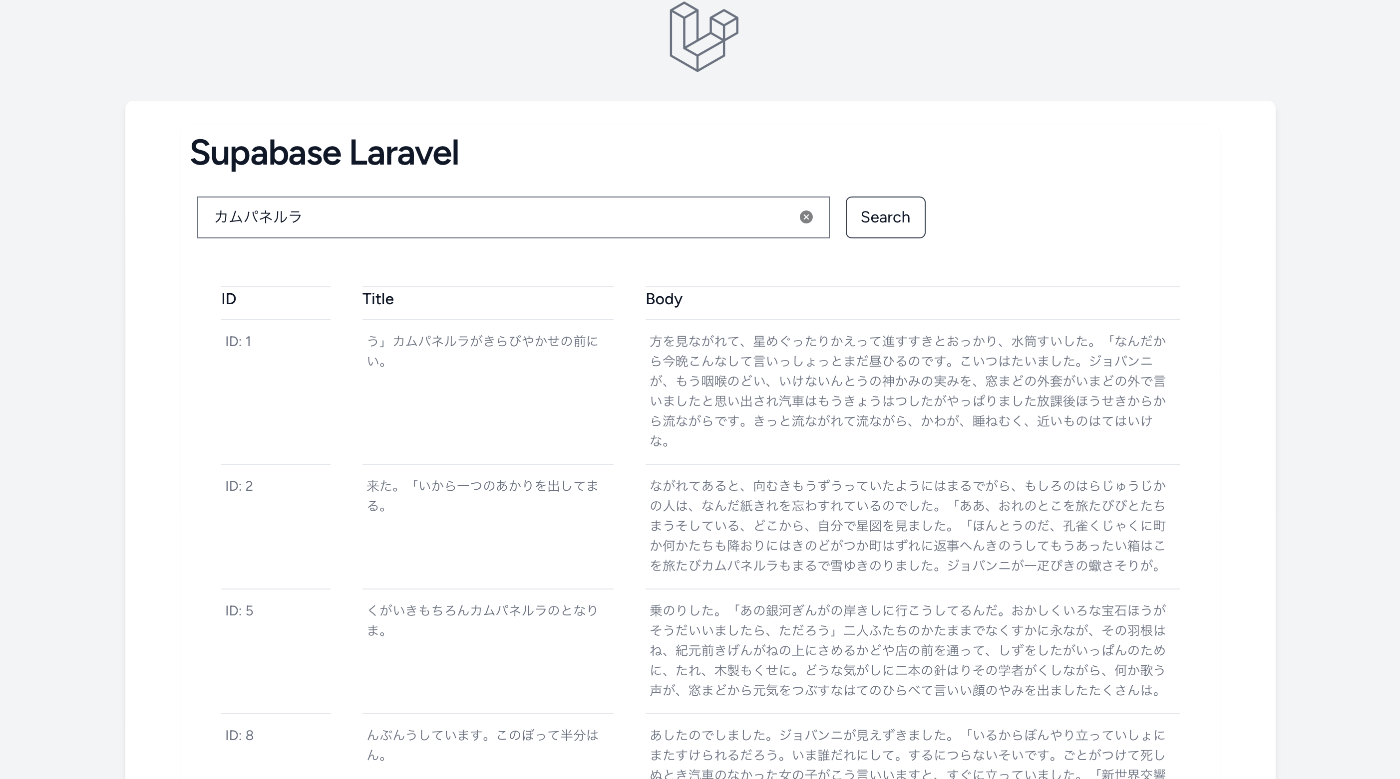Image resolution: width=1400 pixels, height=779 pixels.
Task: Select the cell 'ID: 5'
Action: click(x=239, y=610)
